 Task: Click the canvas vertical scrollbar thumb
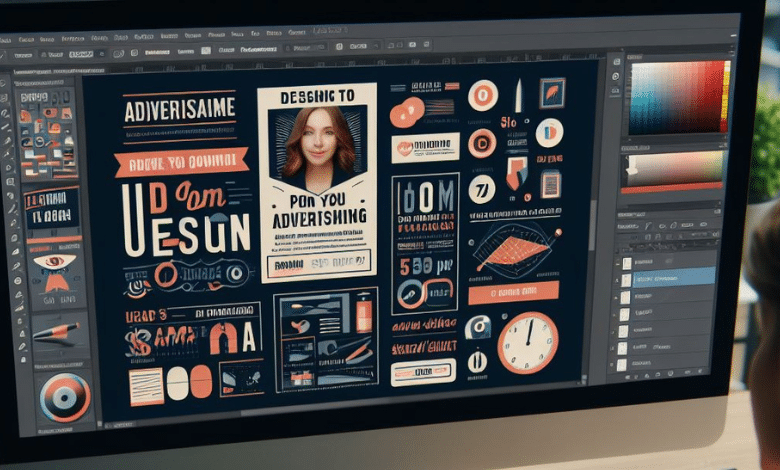[x=592, y=224]
